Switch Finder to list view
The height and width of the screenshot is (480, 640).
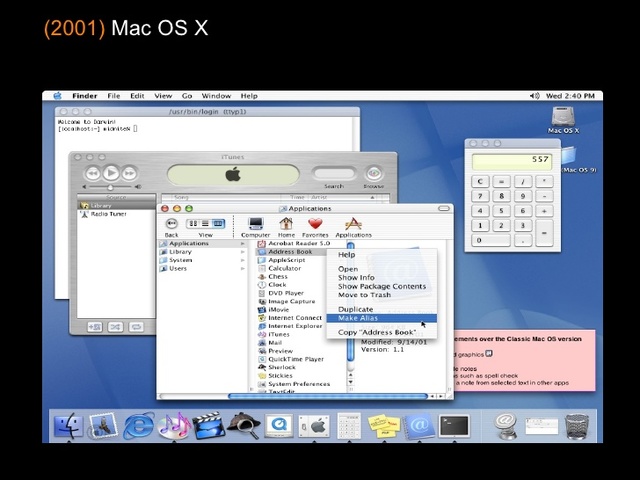[205, 223]
